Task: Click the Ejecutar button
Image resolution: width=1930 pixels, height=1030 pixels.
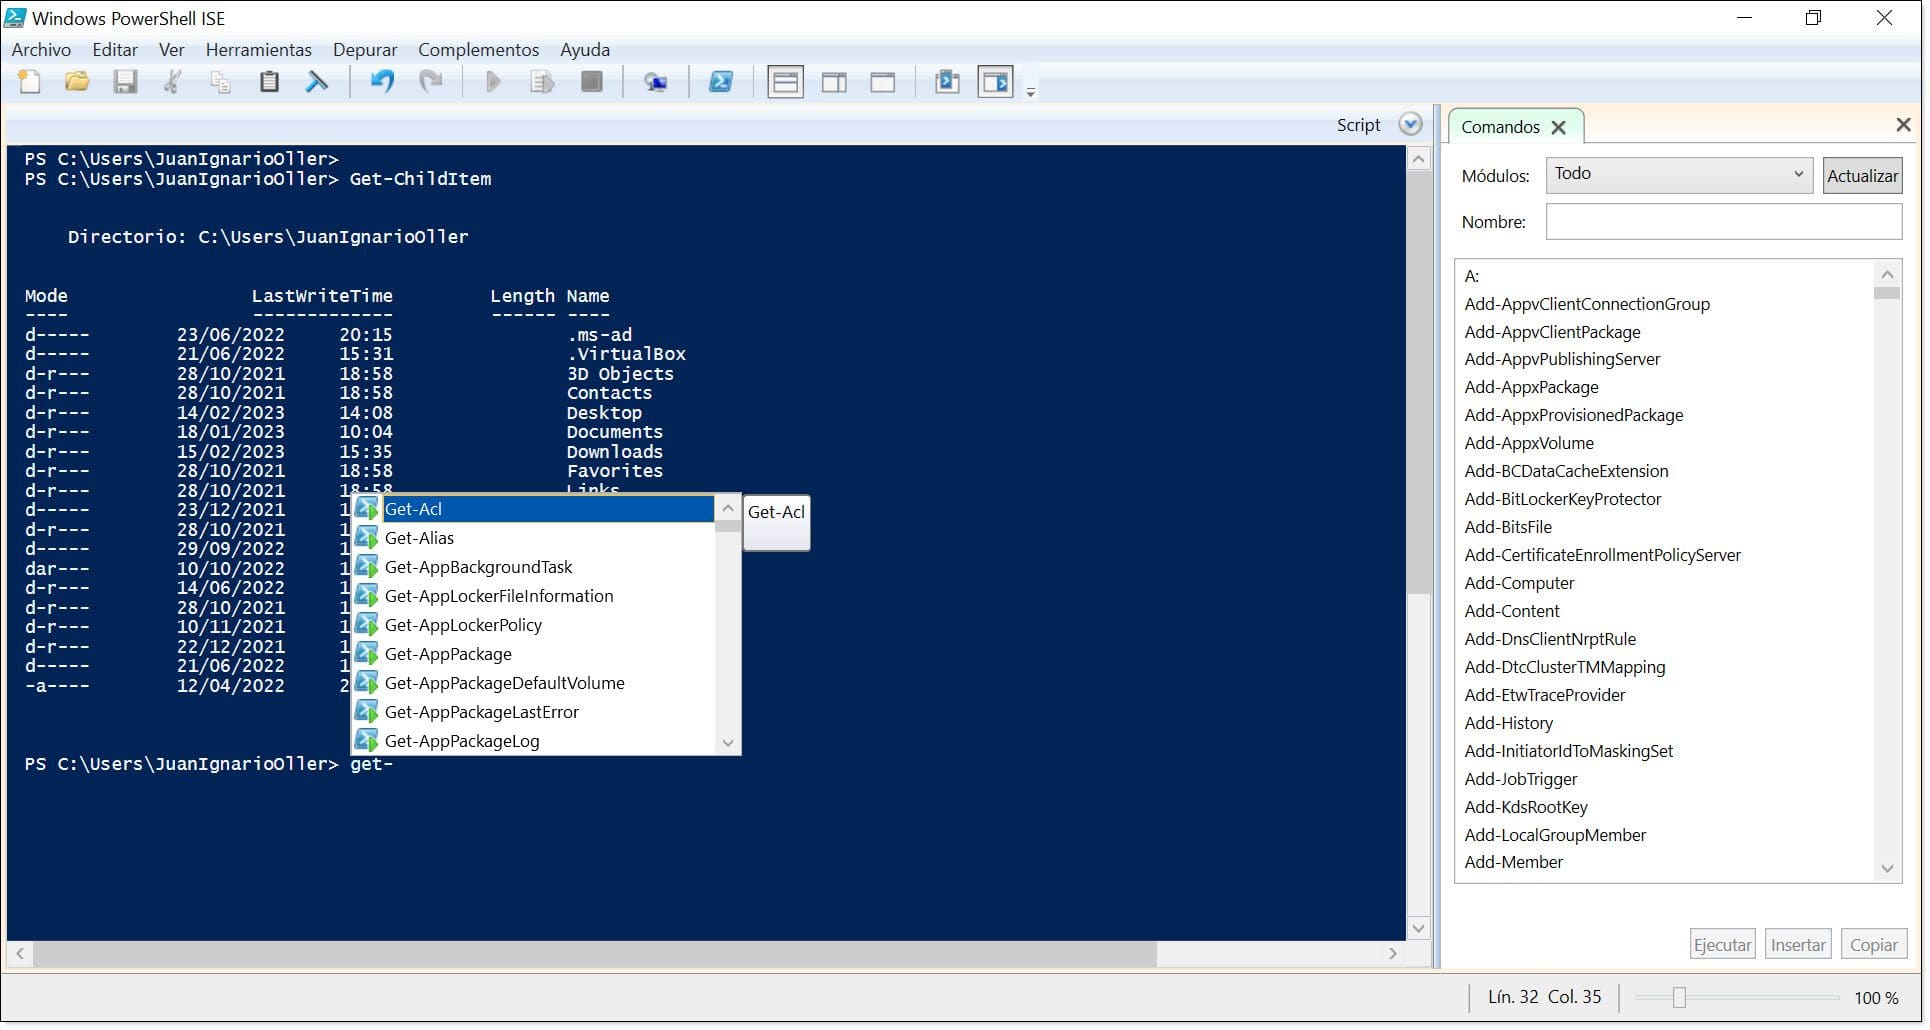Action: tap(1722, 945)
